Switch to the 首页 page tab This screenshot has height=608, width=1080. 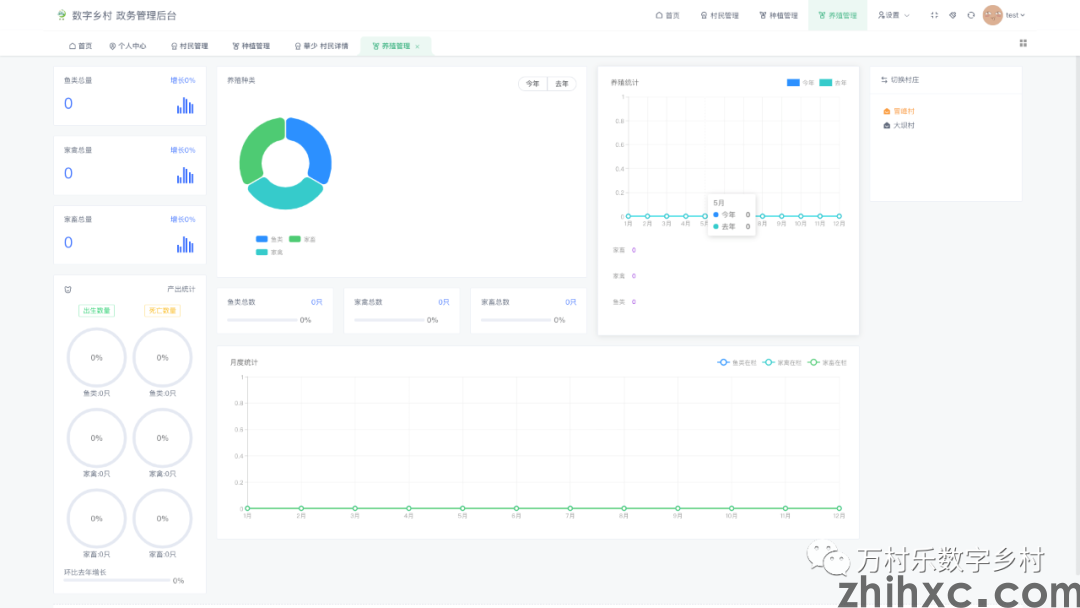click(x=81, y=46)
